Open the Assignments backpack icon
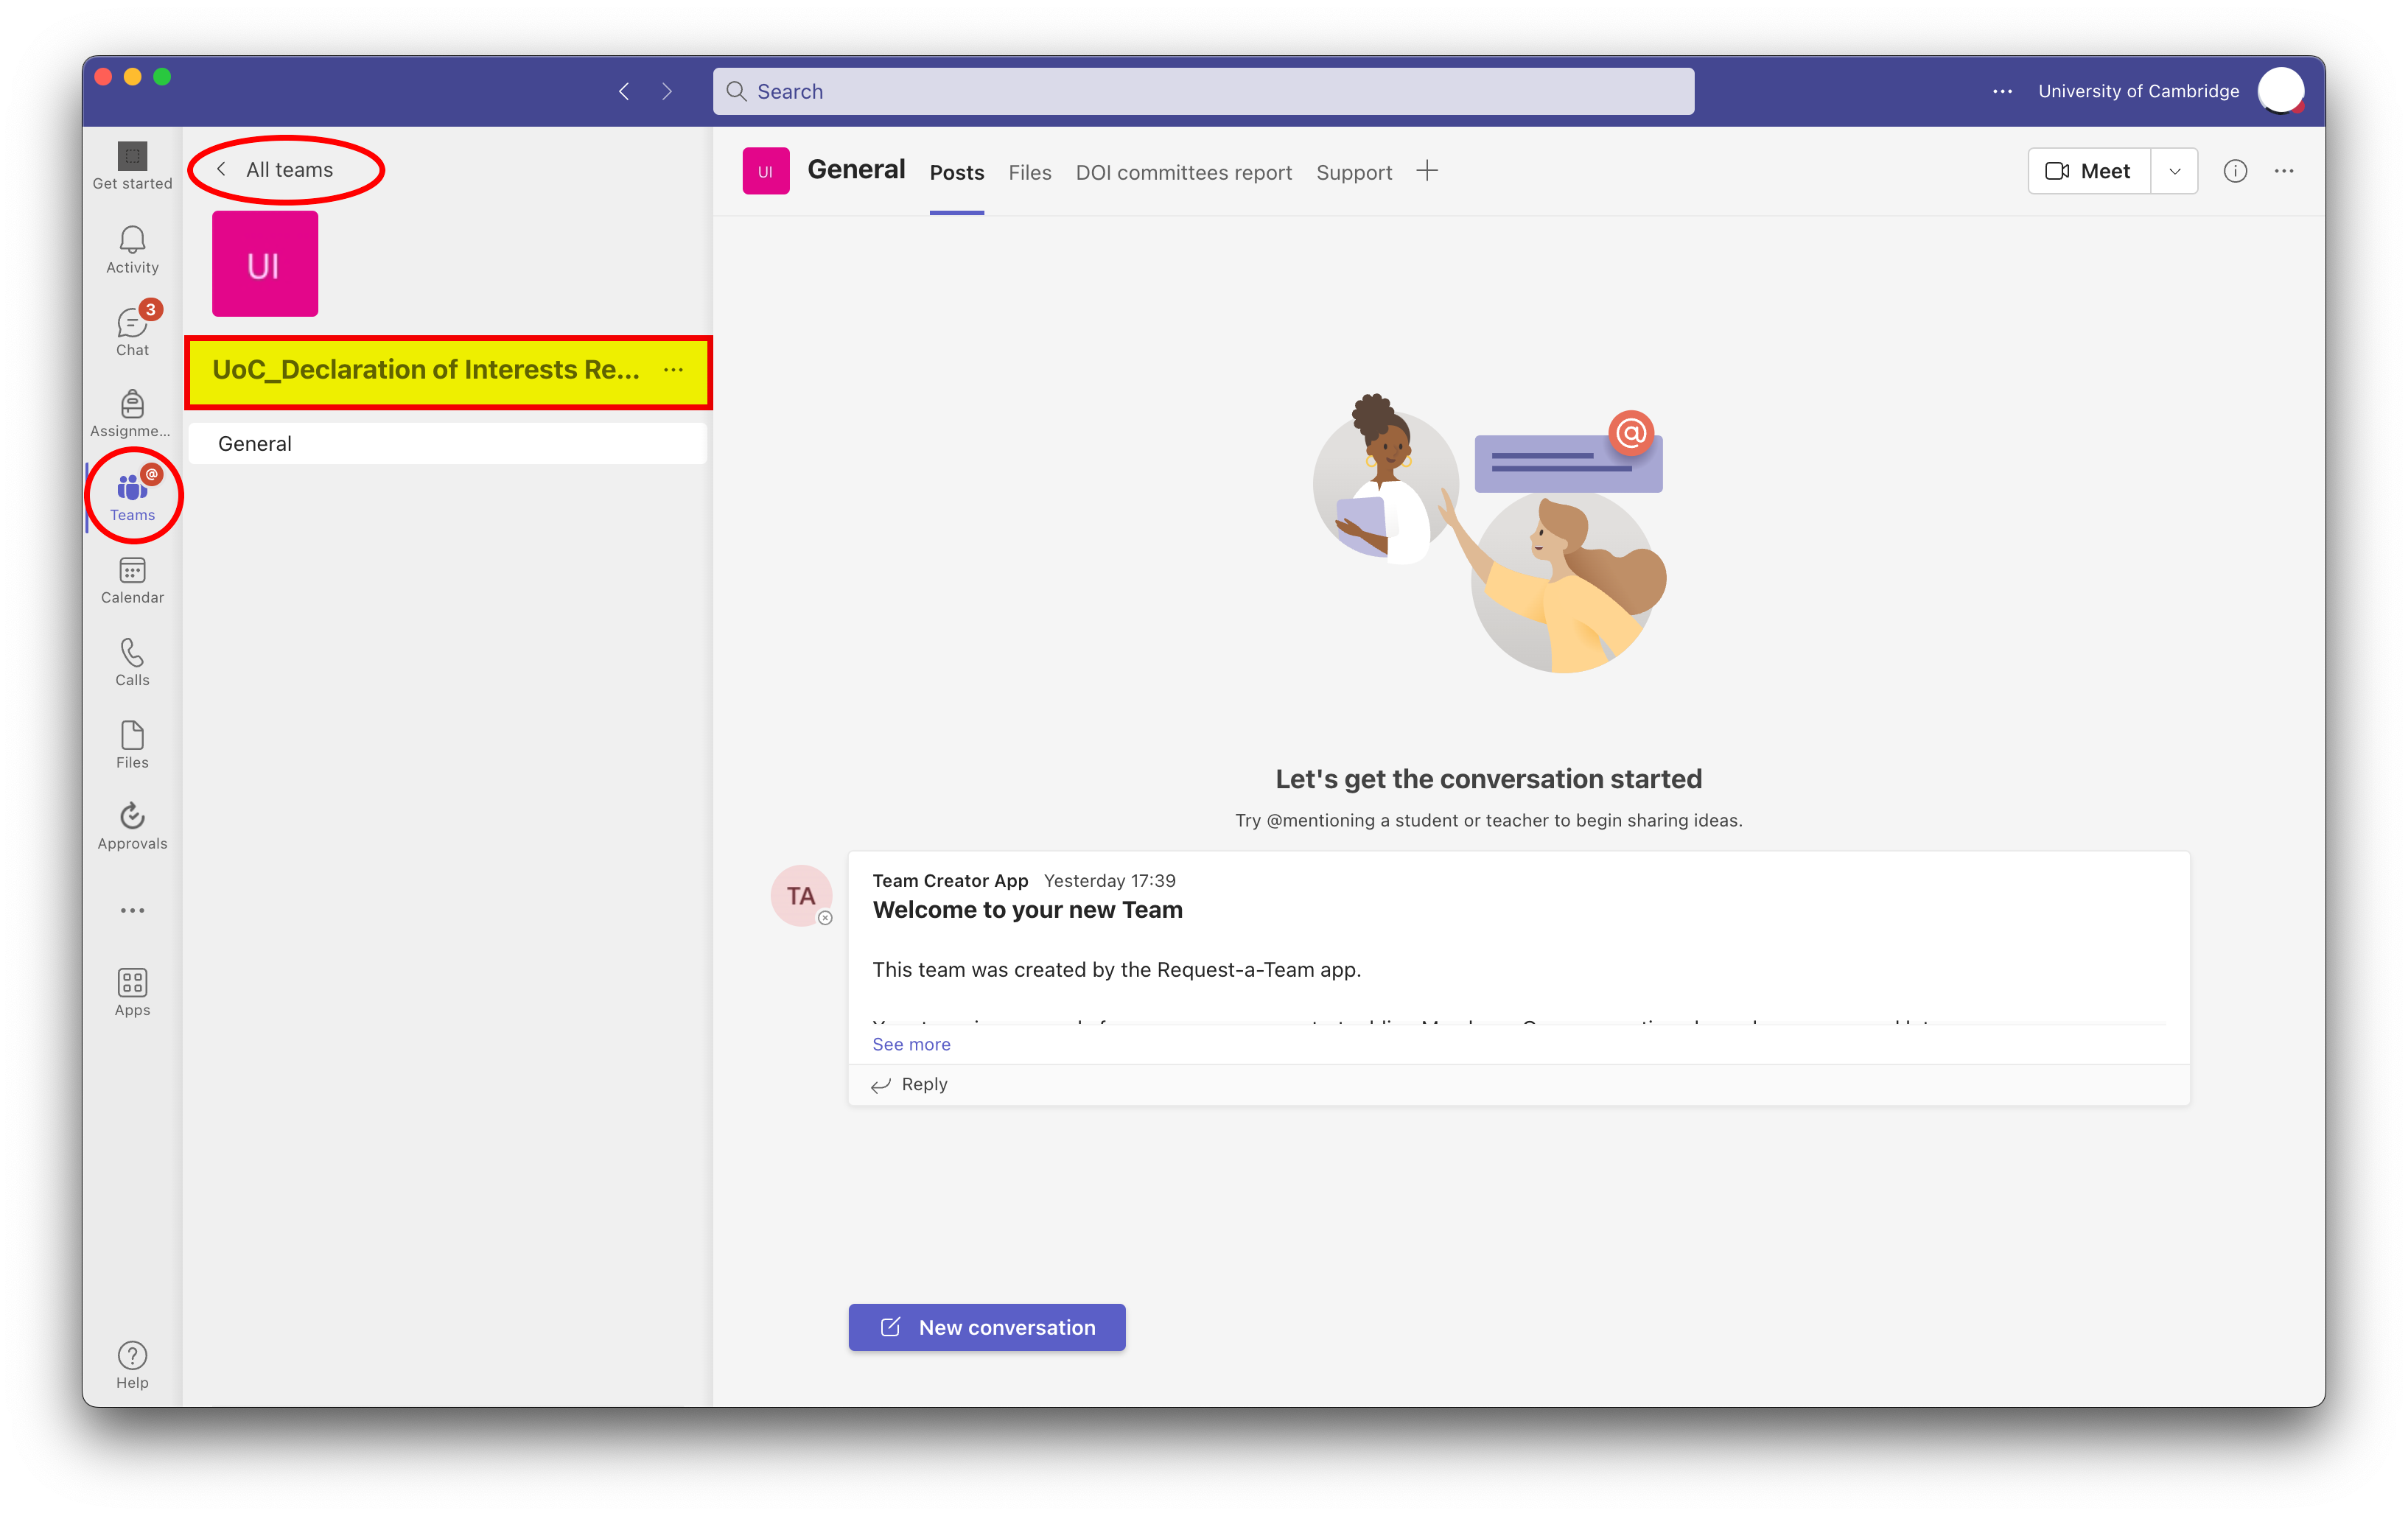The width and height of the screenshot is (2408, 1516). click(132, 414)
